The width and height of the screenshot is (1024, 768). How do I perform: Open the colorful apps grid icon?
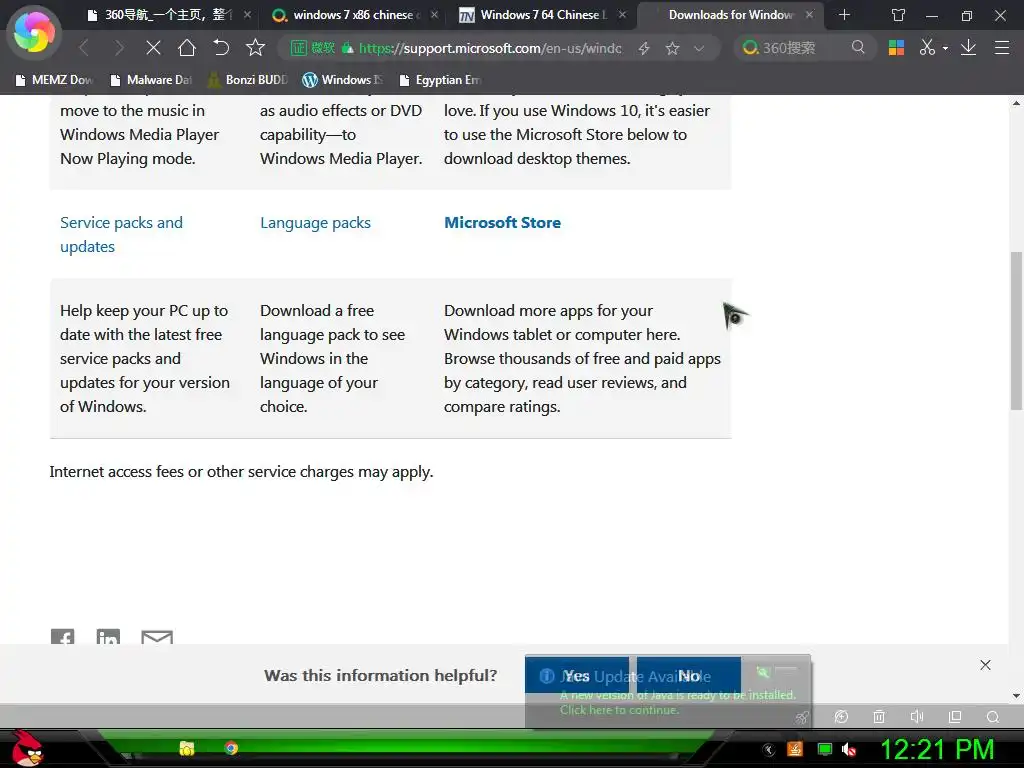[896, 48]
